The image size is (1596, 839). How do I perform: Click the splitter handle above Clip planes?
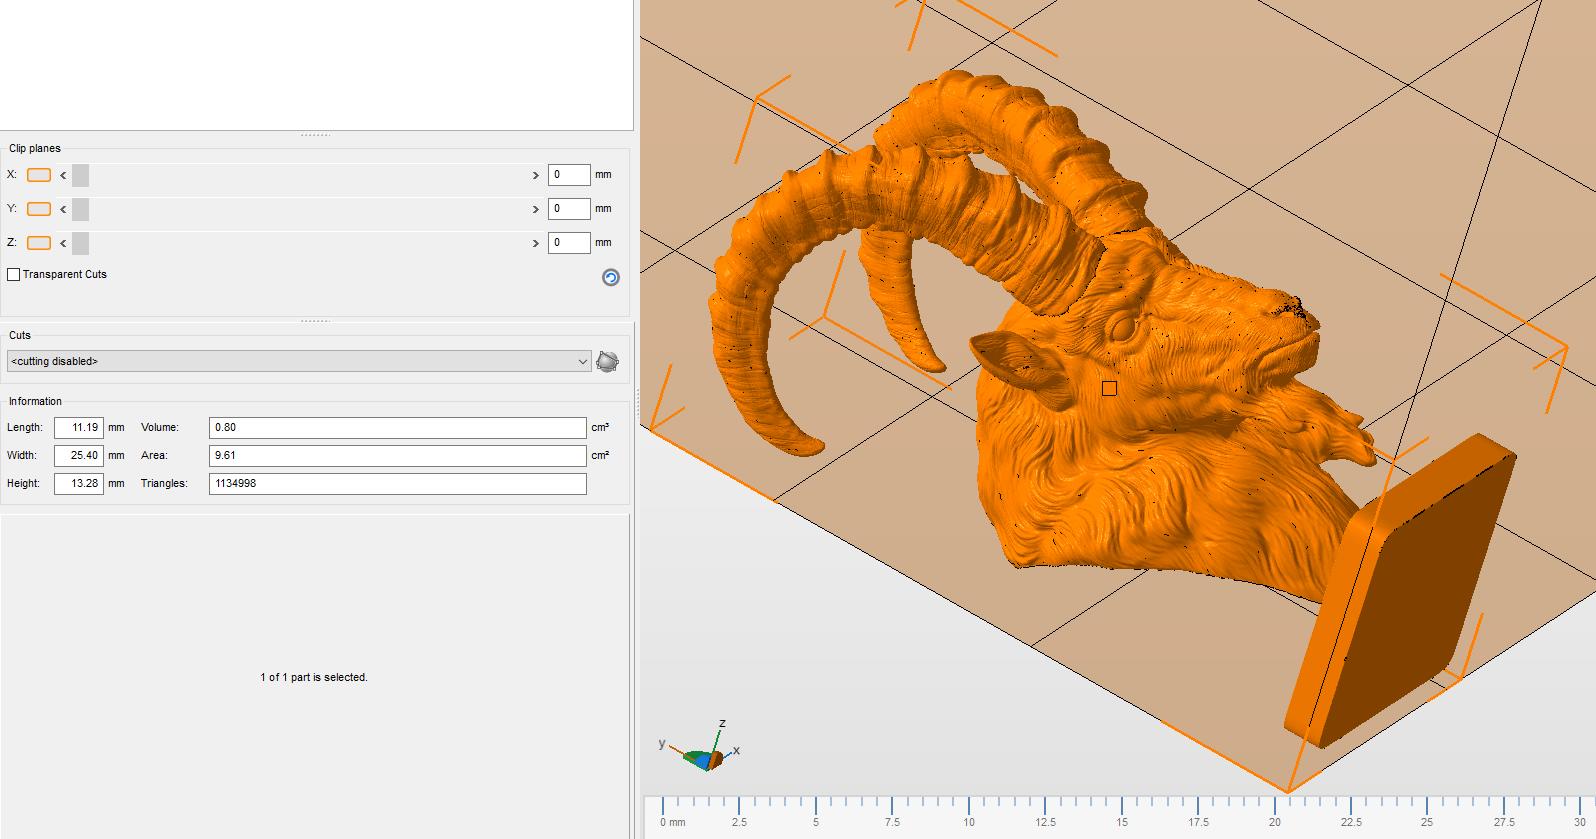(315, 135)
